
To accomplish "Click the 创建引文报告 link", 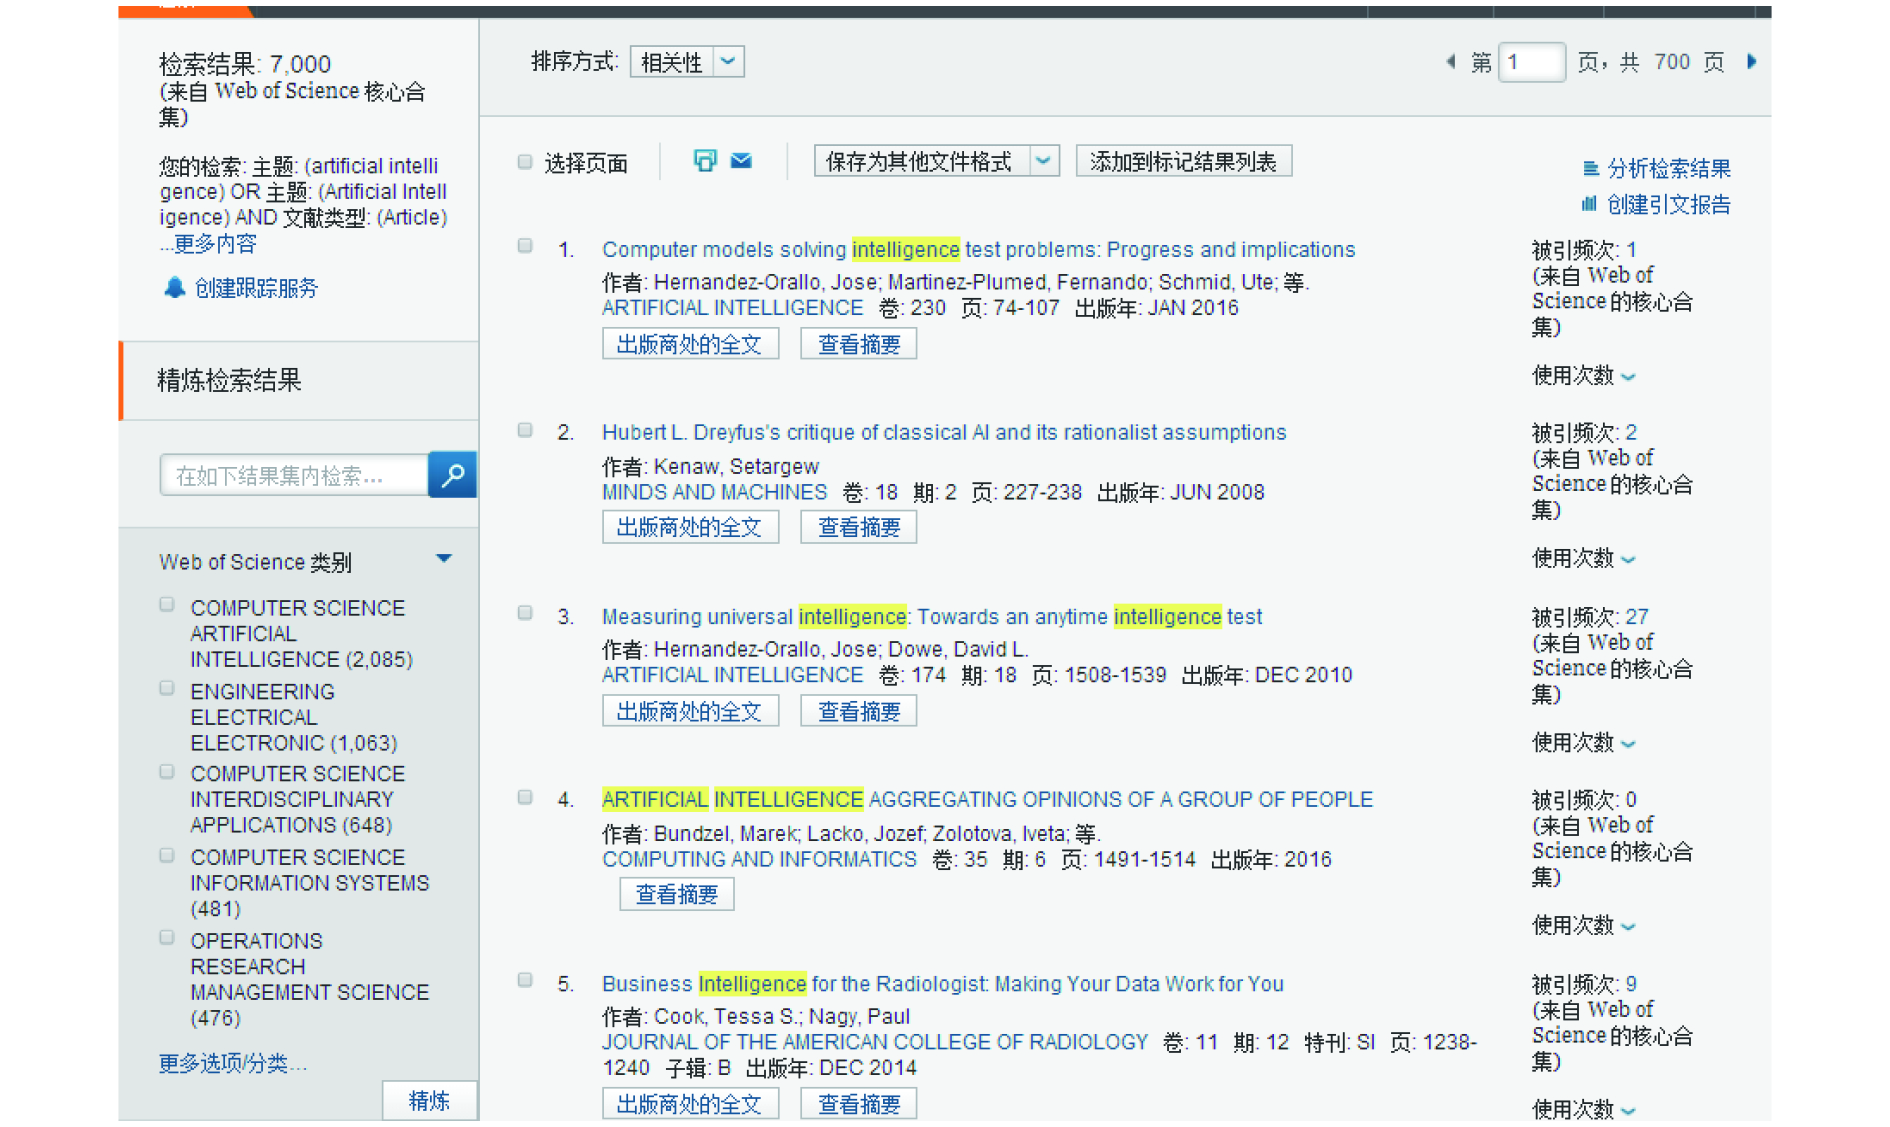I will 1669,204.
